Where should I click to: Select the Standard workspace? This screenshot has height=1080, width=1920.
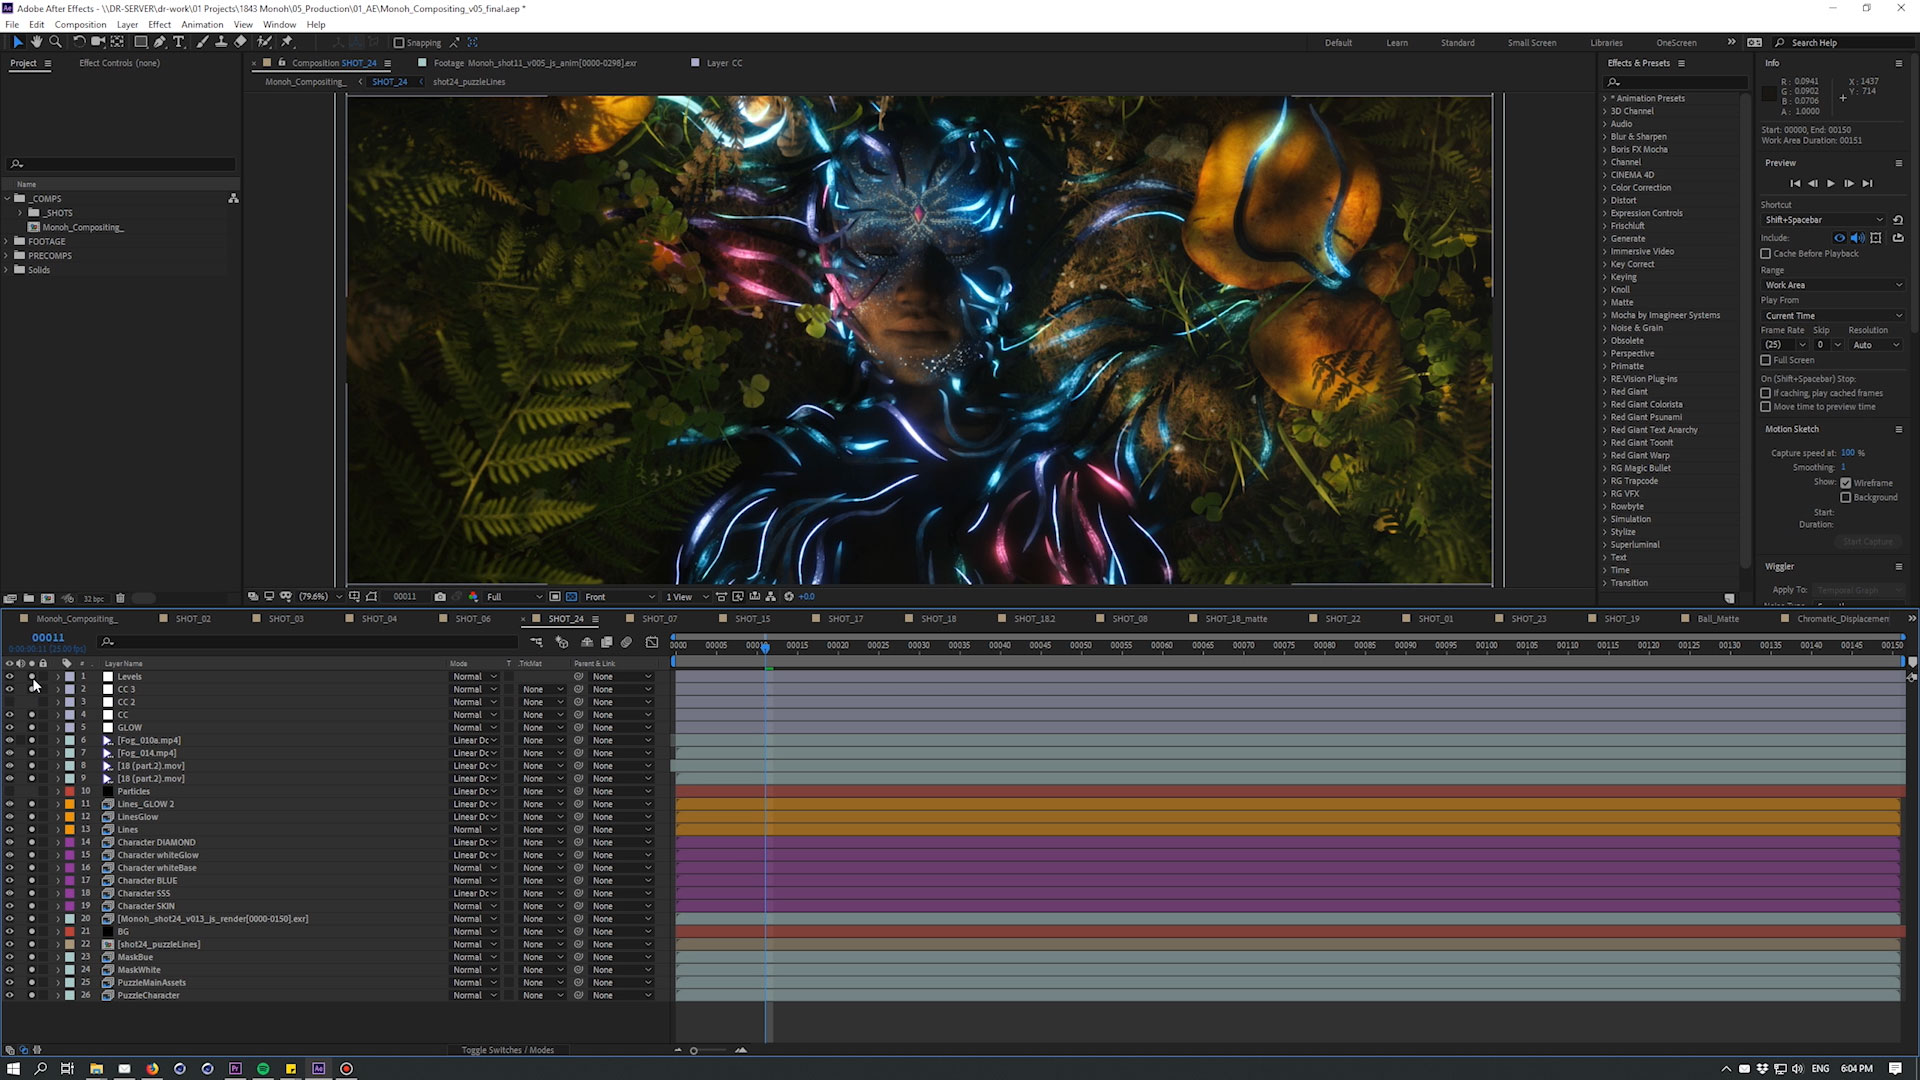[1457, 43]
